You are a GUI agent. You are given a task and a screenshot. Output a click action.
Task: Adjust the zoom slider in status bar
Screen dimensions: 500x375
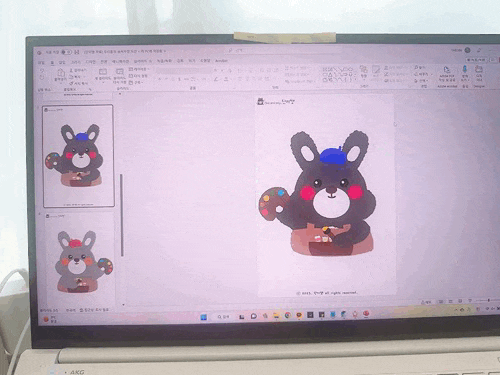488,300
